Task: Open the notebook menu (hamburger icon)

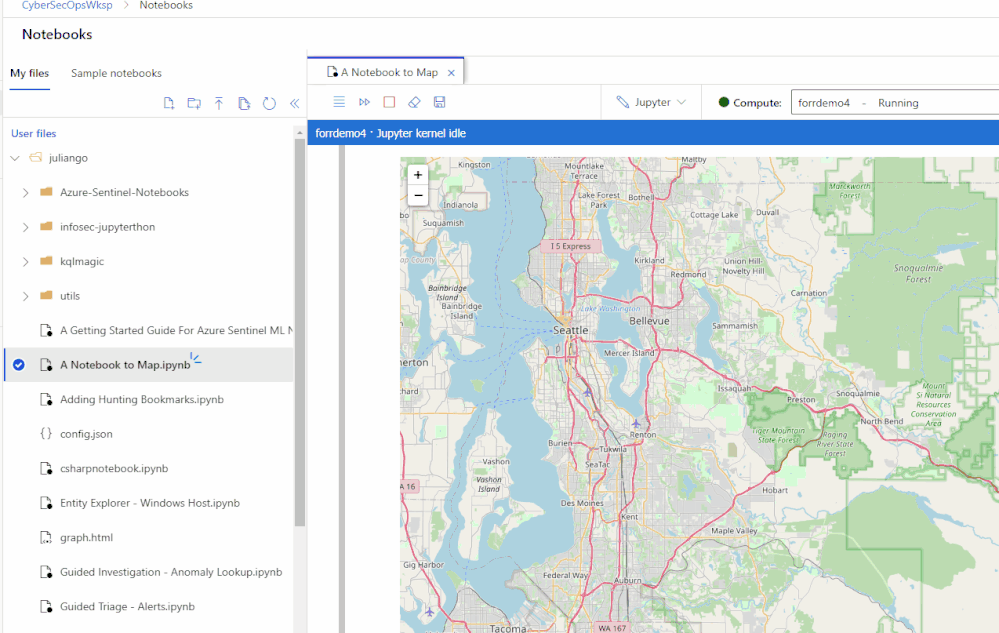Action: (x=339, y=102)
